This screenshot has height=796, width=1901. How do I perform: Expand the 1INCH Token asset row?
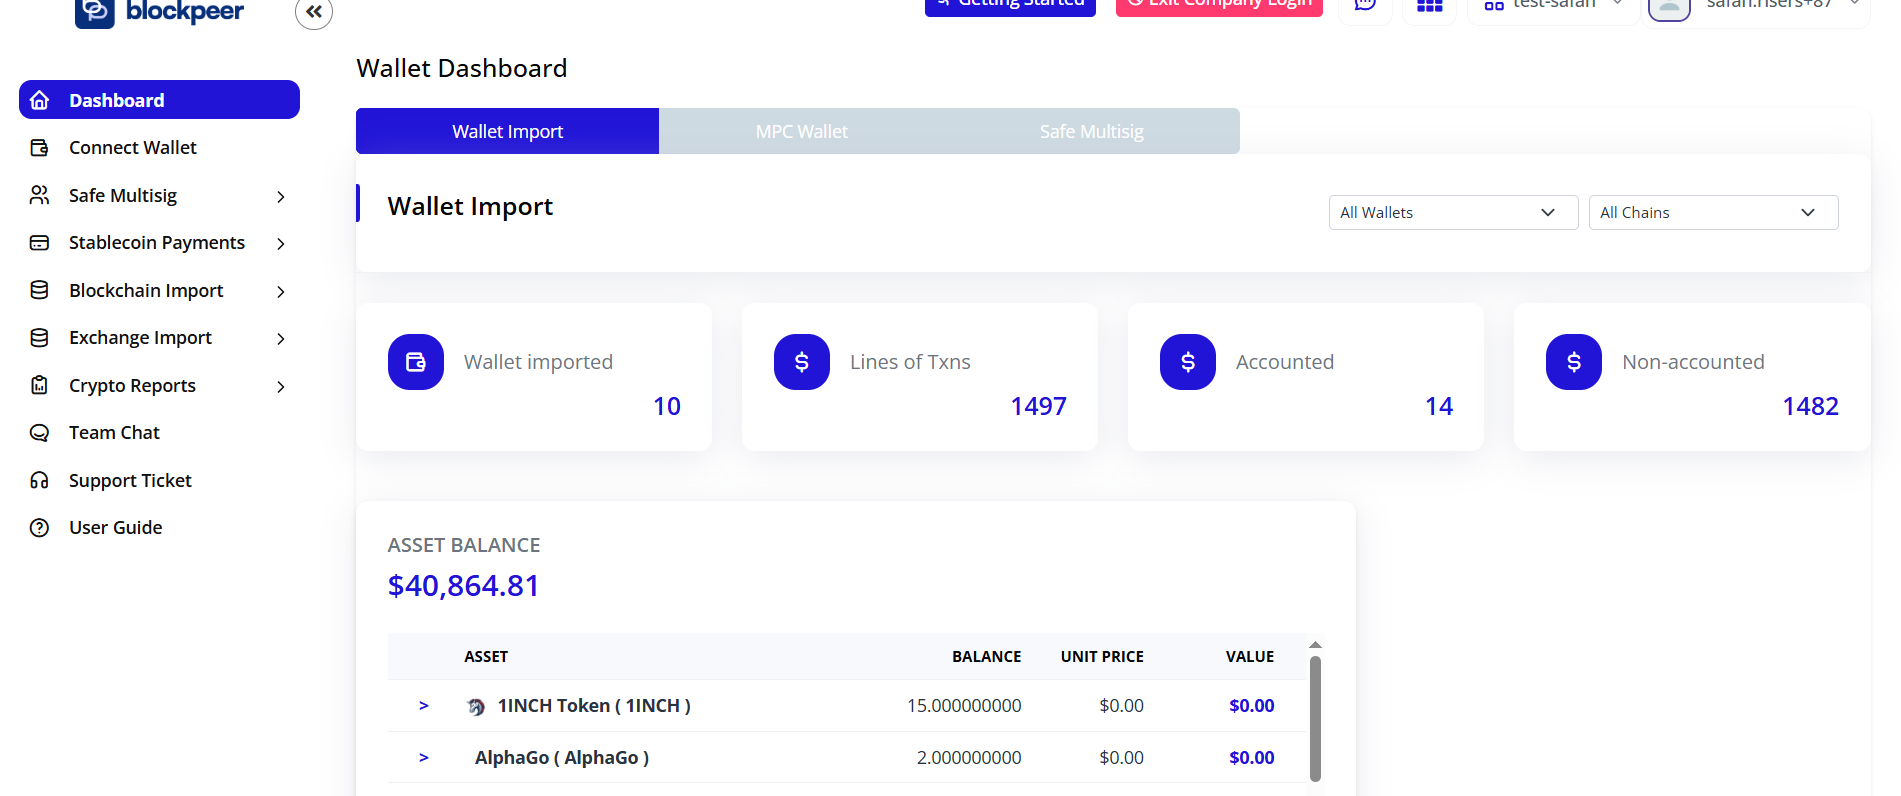[x=424, y=706]
